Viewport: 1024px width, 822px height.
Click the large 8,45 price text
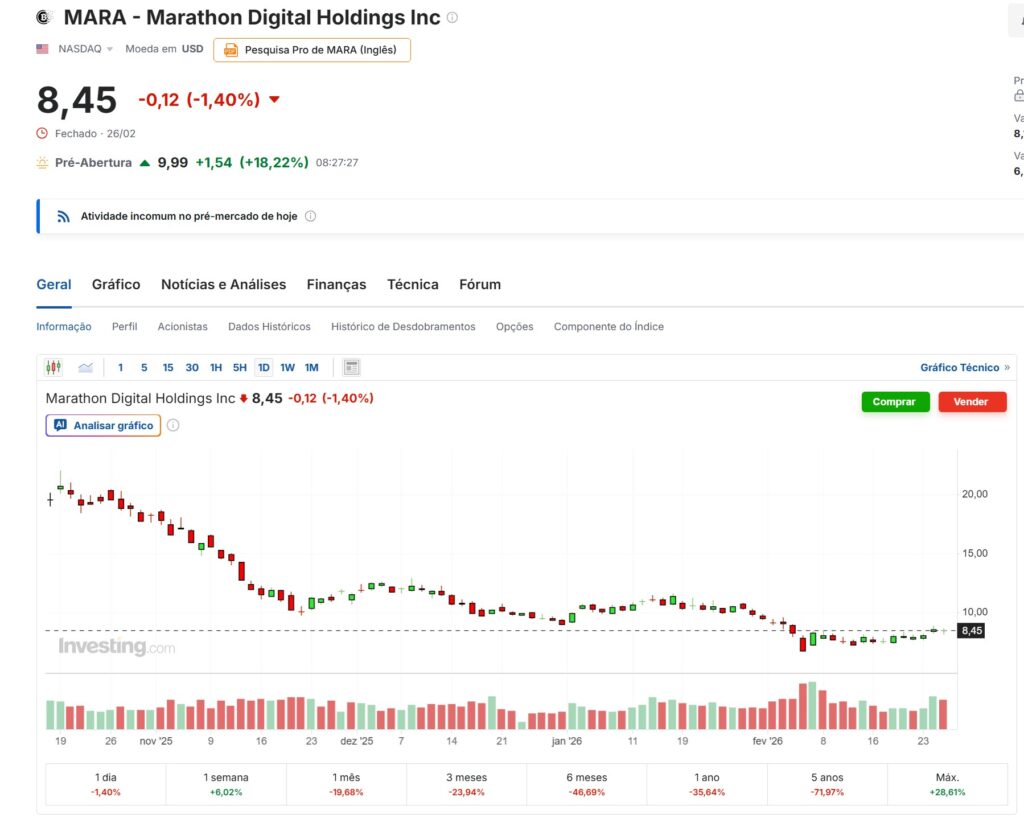click(x=77, y=101)
